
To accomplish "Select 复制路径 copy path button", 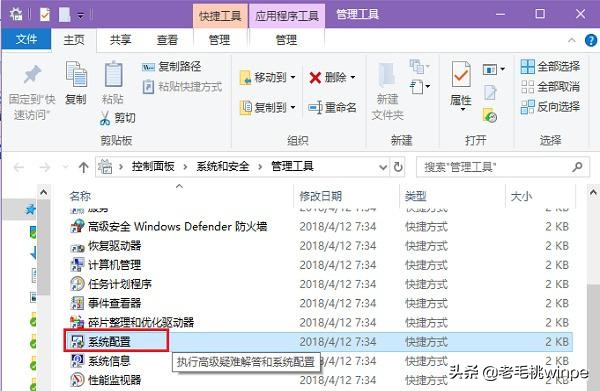I will (171, 67).
